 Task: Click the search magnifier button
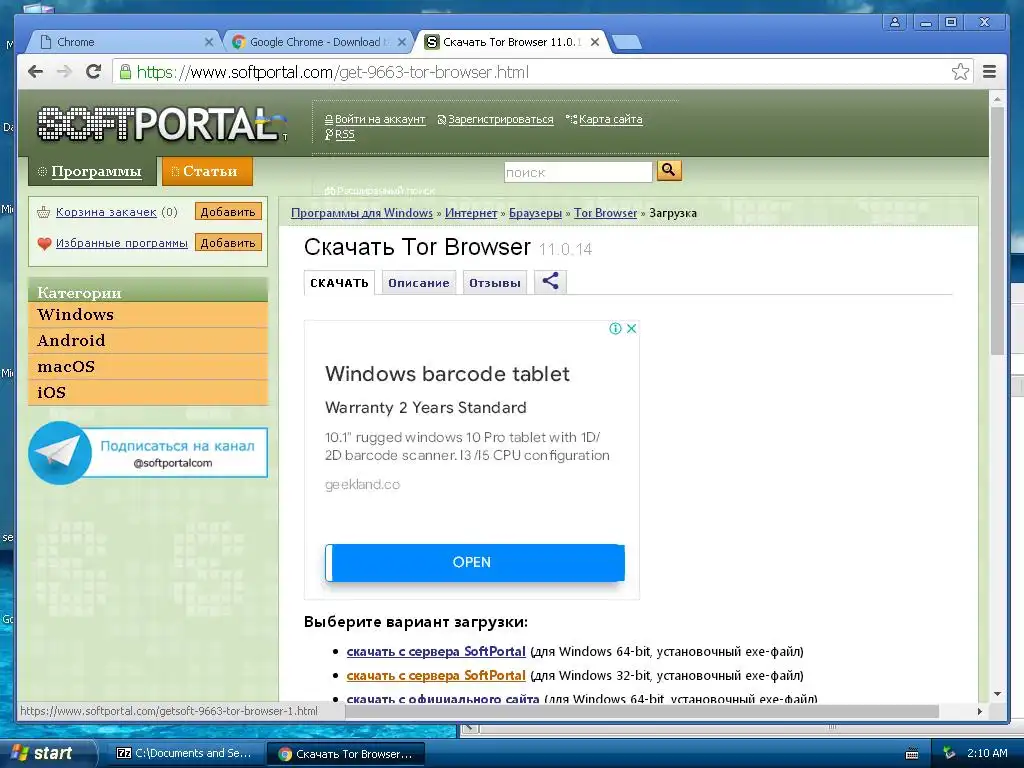point(669,170)
